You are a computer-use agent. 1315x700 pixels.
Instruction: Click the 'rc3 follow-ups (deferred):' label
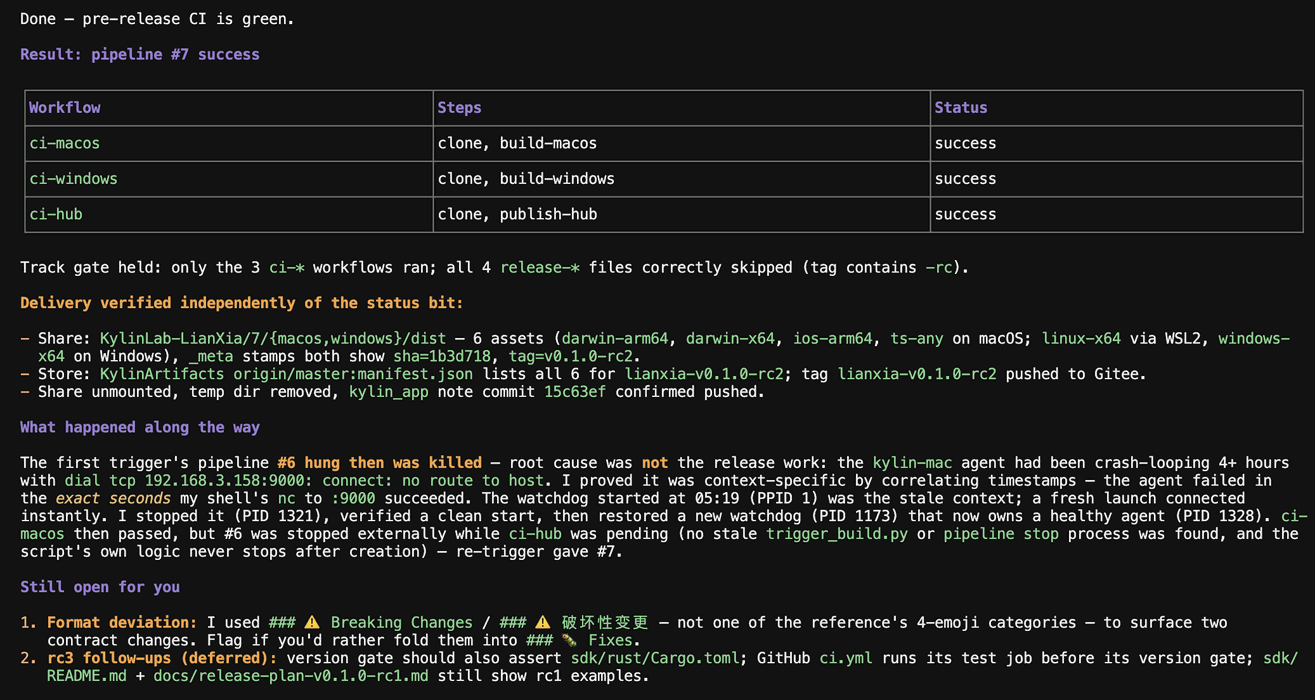tap(162, 658)
